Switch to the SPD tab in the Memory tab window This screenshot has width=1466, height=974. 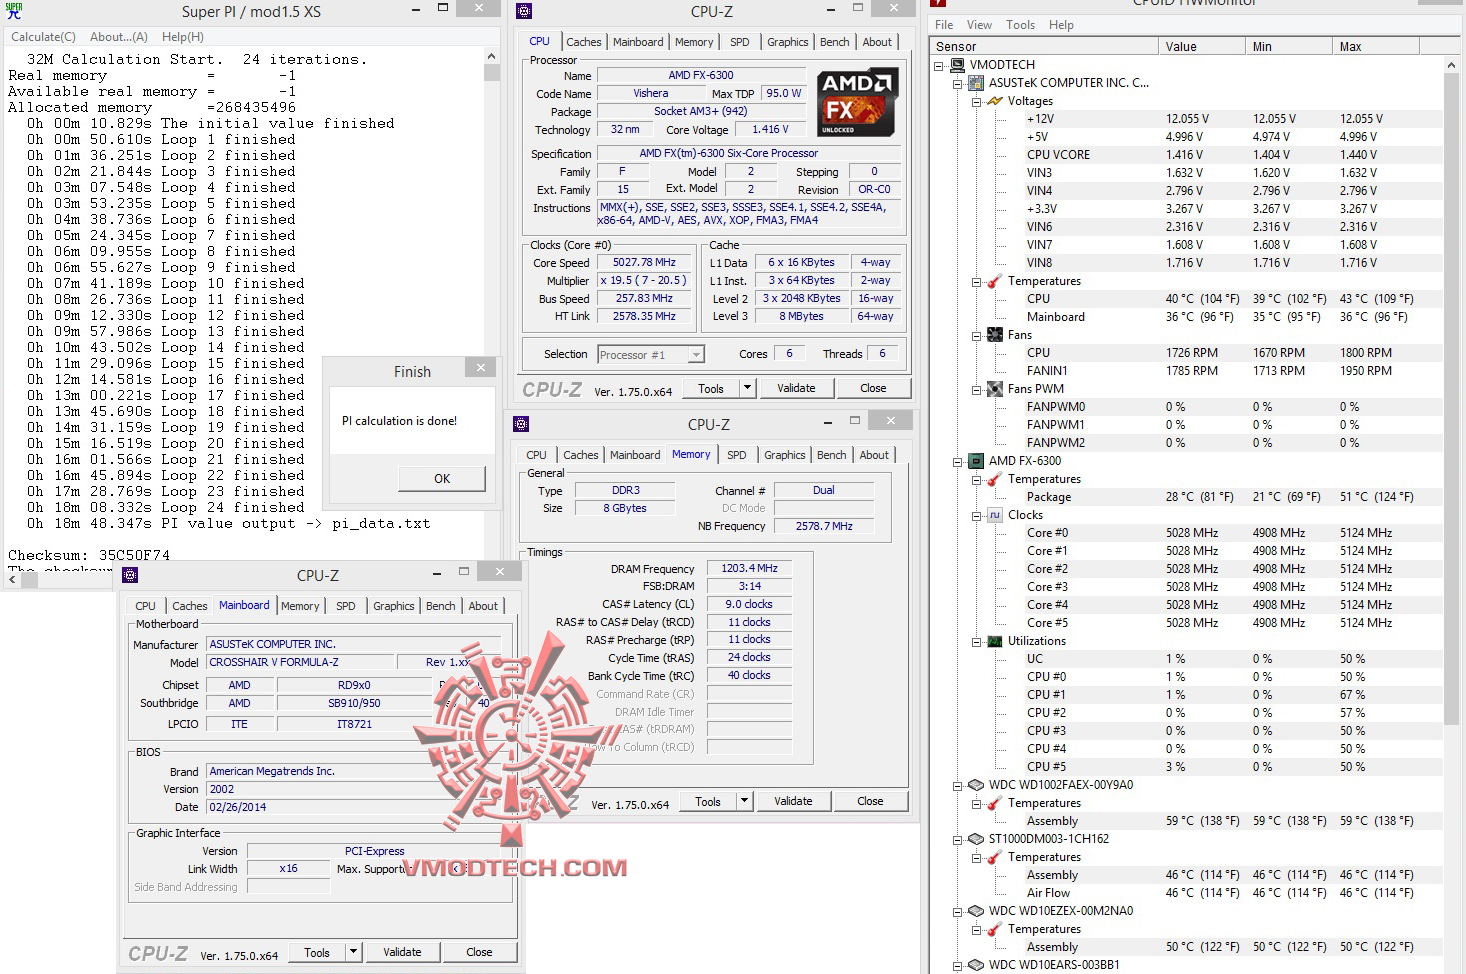(x=737, y=455)
